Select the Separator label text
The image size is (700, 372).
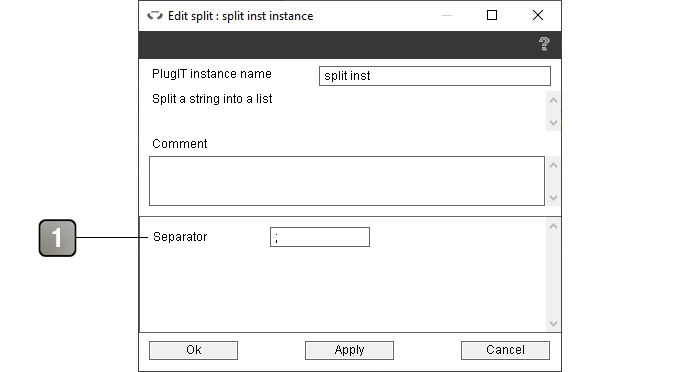180,237
